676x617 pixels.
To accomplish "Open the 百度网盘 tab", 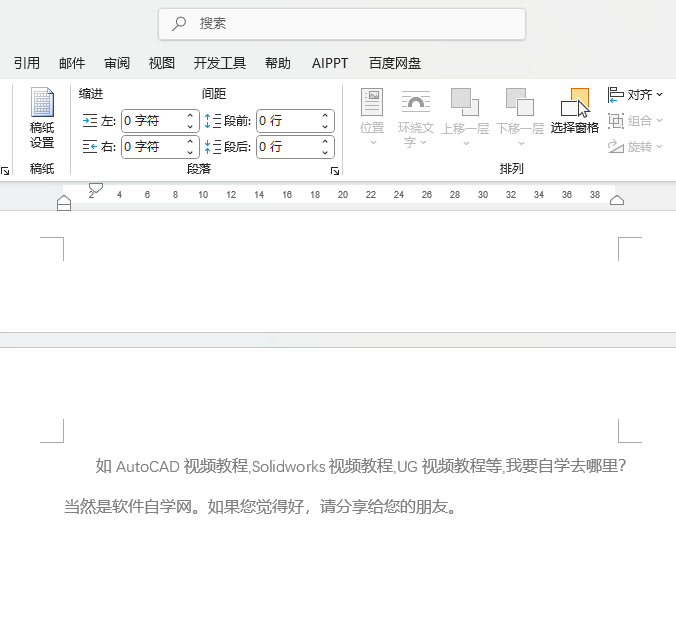I will tap(395, 63).
